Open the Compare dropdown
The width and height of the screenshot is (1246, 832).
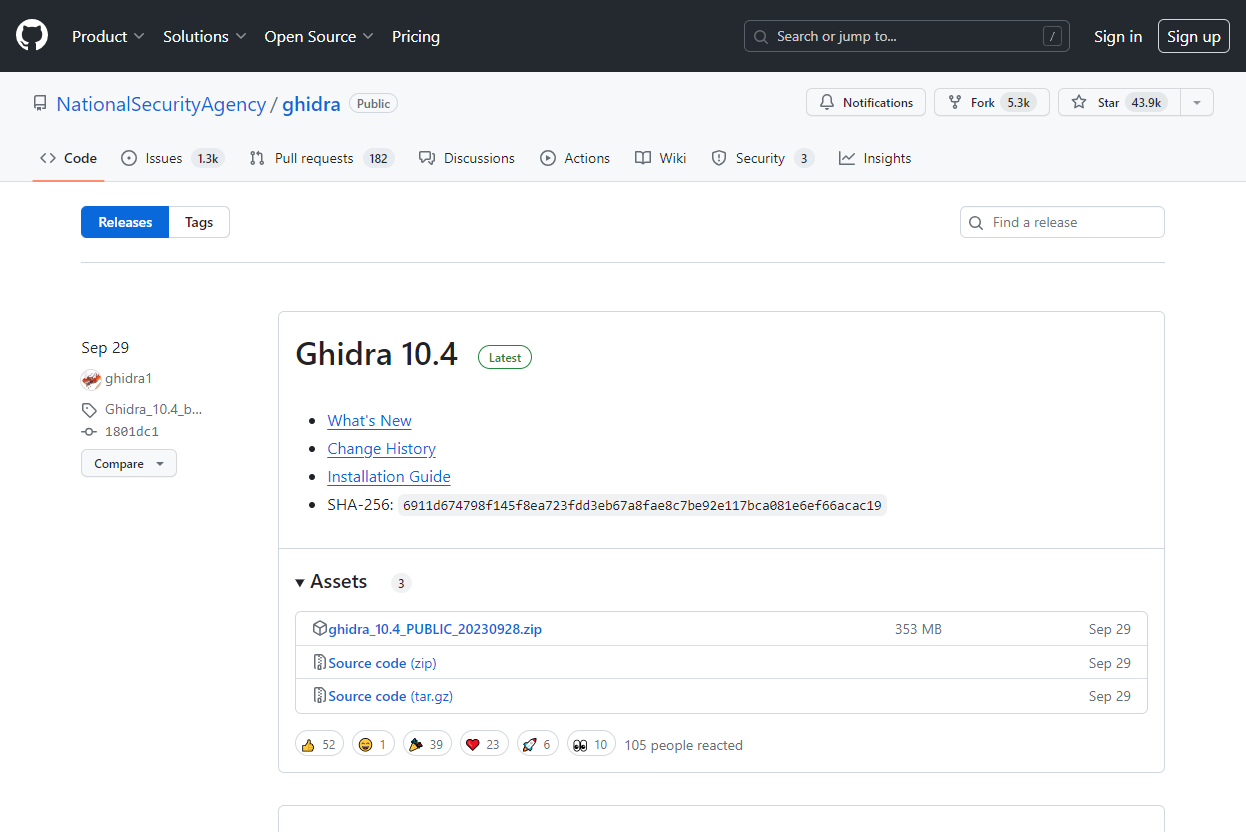click(x=129, y=464)
